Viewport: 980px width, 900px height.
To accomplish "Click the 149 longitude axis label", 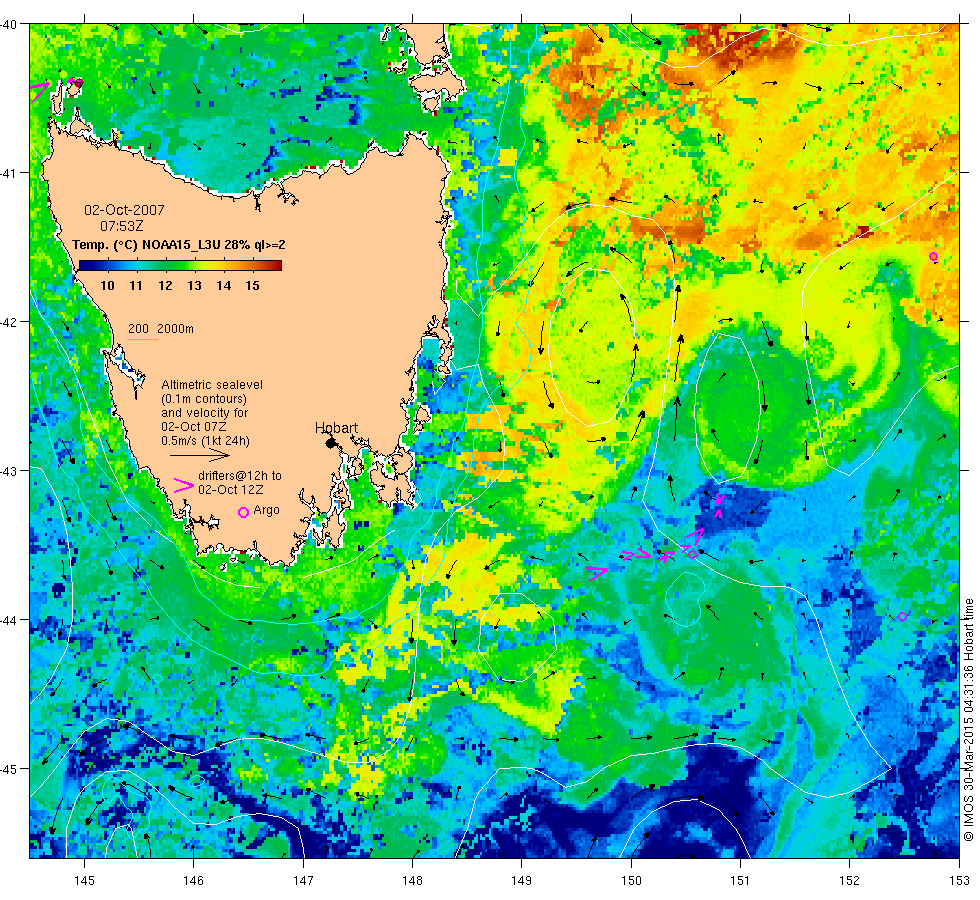I will tap(522, 881).
